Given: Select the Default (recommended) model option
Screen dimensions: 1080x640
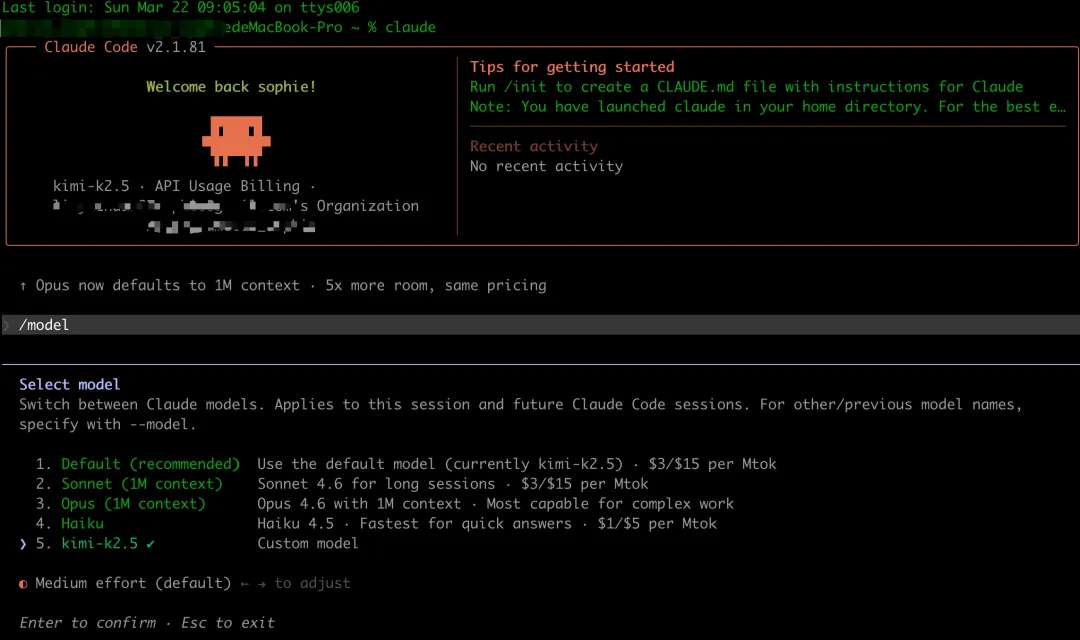Looking at the screenshot, I should tap(150, 464).
